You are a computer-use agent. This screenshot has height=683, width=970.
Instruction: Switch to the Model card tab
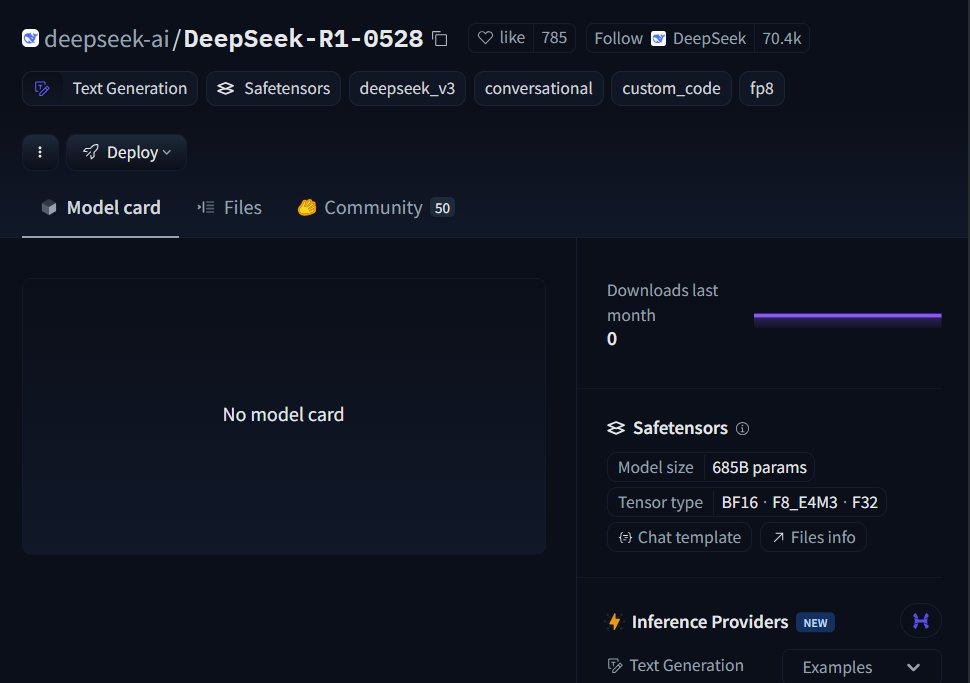tap(100, 208)
